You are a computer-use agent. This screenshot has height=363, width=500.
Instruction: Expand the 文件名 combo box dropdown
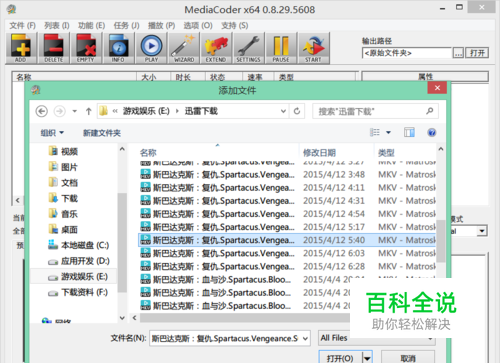click(x=305, y=339)
